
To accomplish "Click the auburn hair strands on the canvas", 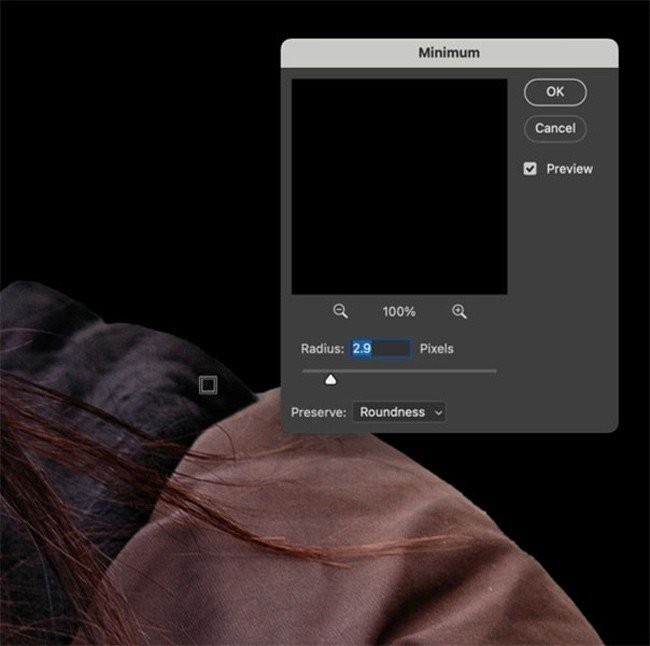I will click(x=60, y=440).
